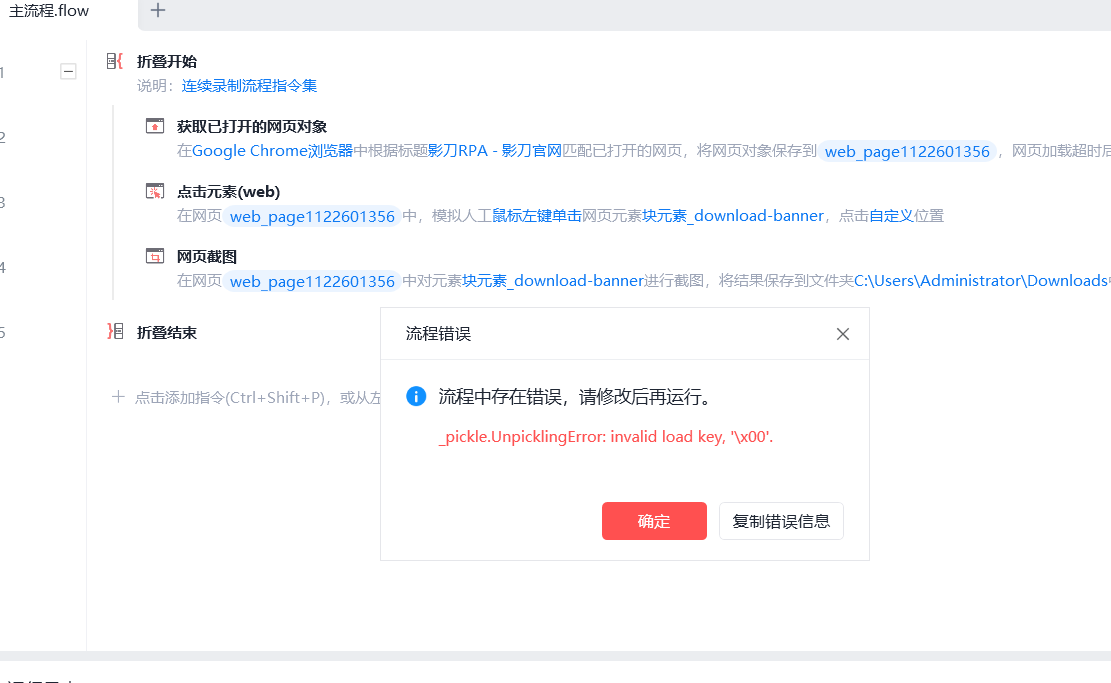Select the webpage screenshot step icon
This screenshot has height=683, width=1111.
tap(154, 256)
